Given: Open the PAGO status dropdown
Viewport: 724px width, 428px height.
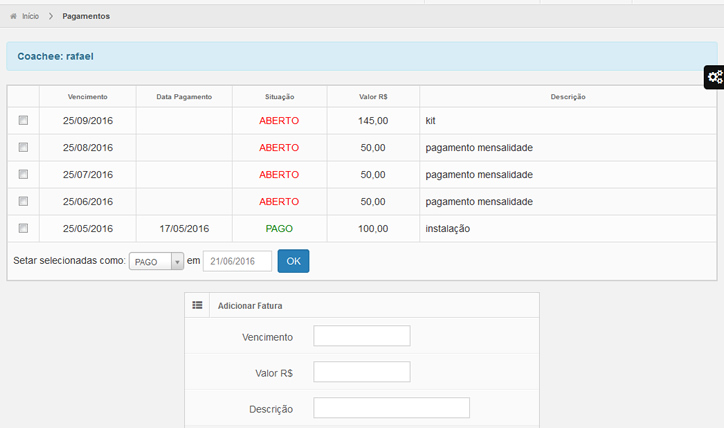Looking at the screenshot, I should (x=156, y=262).
